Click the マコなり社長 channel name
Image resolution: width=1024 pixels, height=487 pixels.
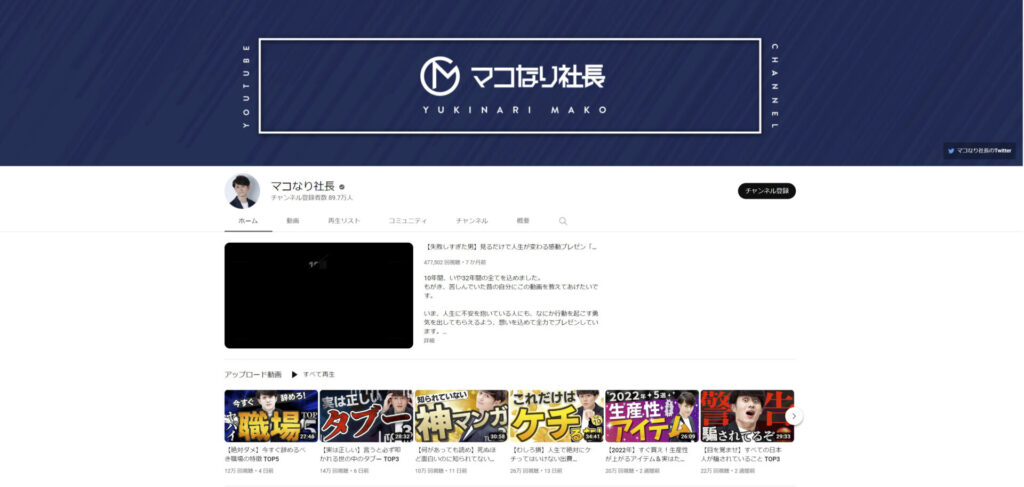pos(303,186)
